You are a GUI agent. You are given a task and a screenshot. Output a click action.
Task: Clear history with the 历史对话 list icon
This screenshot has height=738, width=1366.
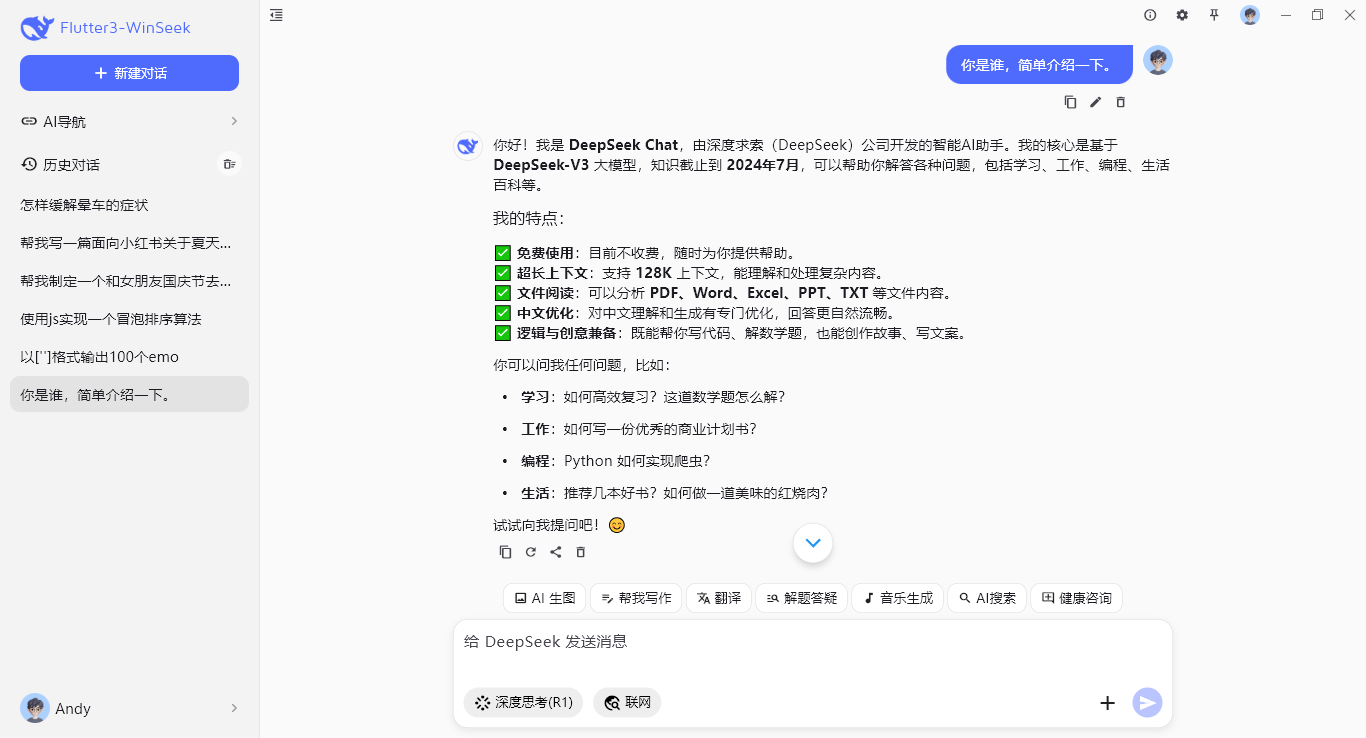tap(230, 164)
